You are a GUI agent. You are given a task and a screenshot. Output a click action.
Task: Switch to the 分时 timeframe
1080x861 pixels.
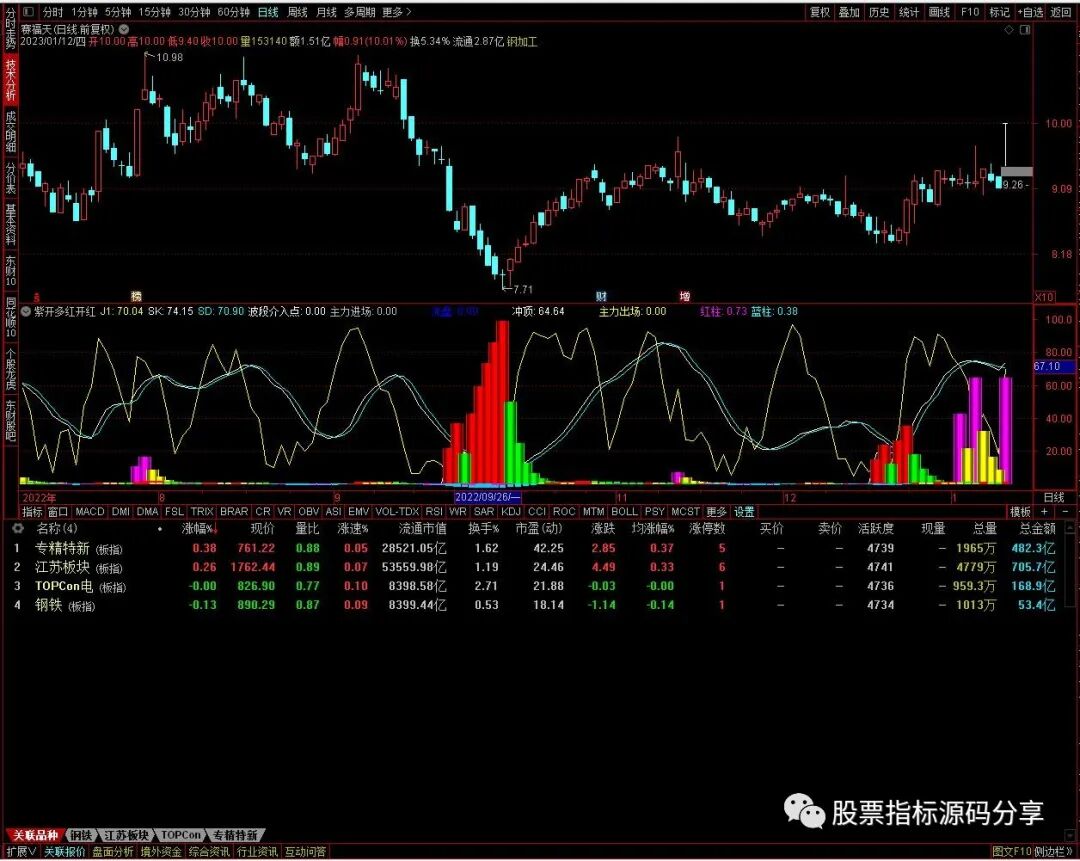point(52,12)
